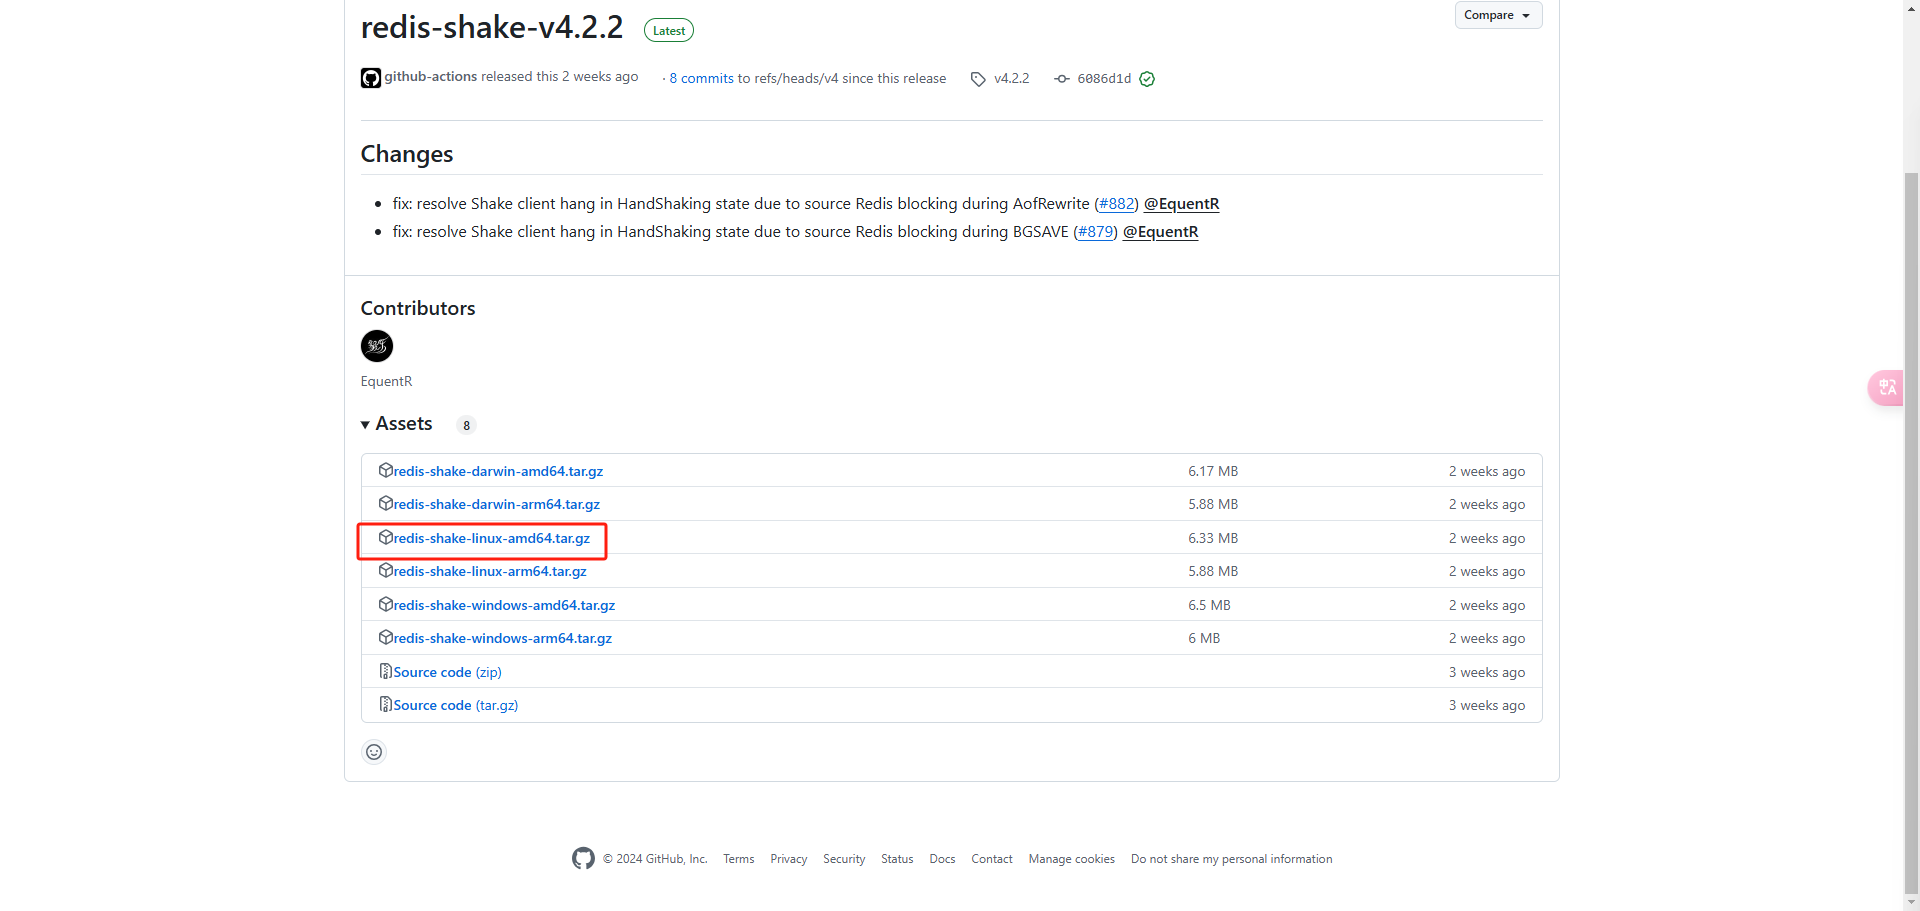Open the github-actions author link
The height and width of the screenshot is (911, 1920).
(431, 77)
